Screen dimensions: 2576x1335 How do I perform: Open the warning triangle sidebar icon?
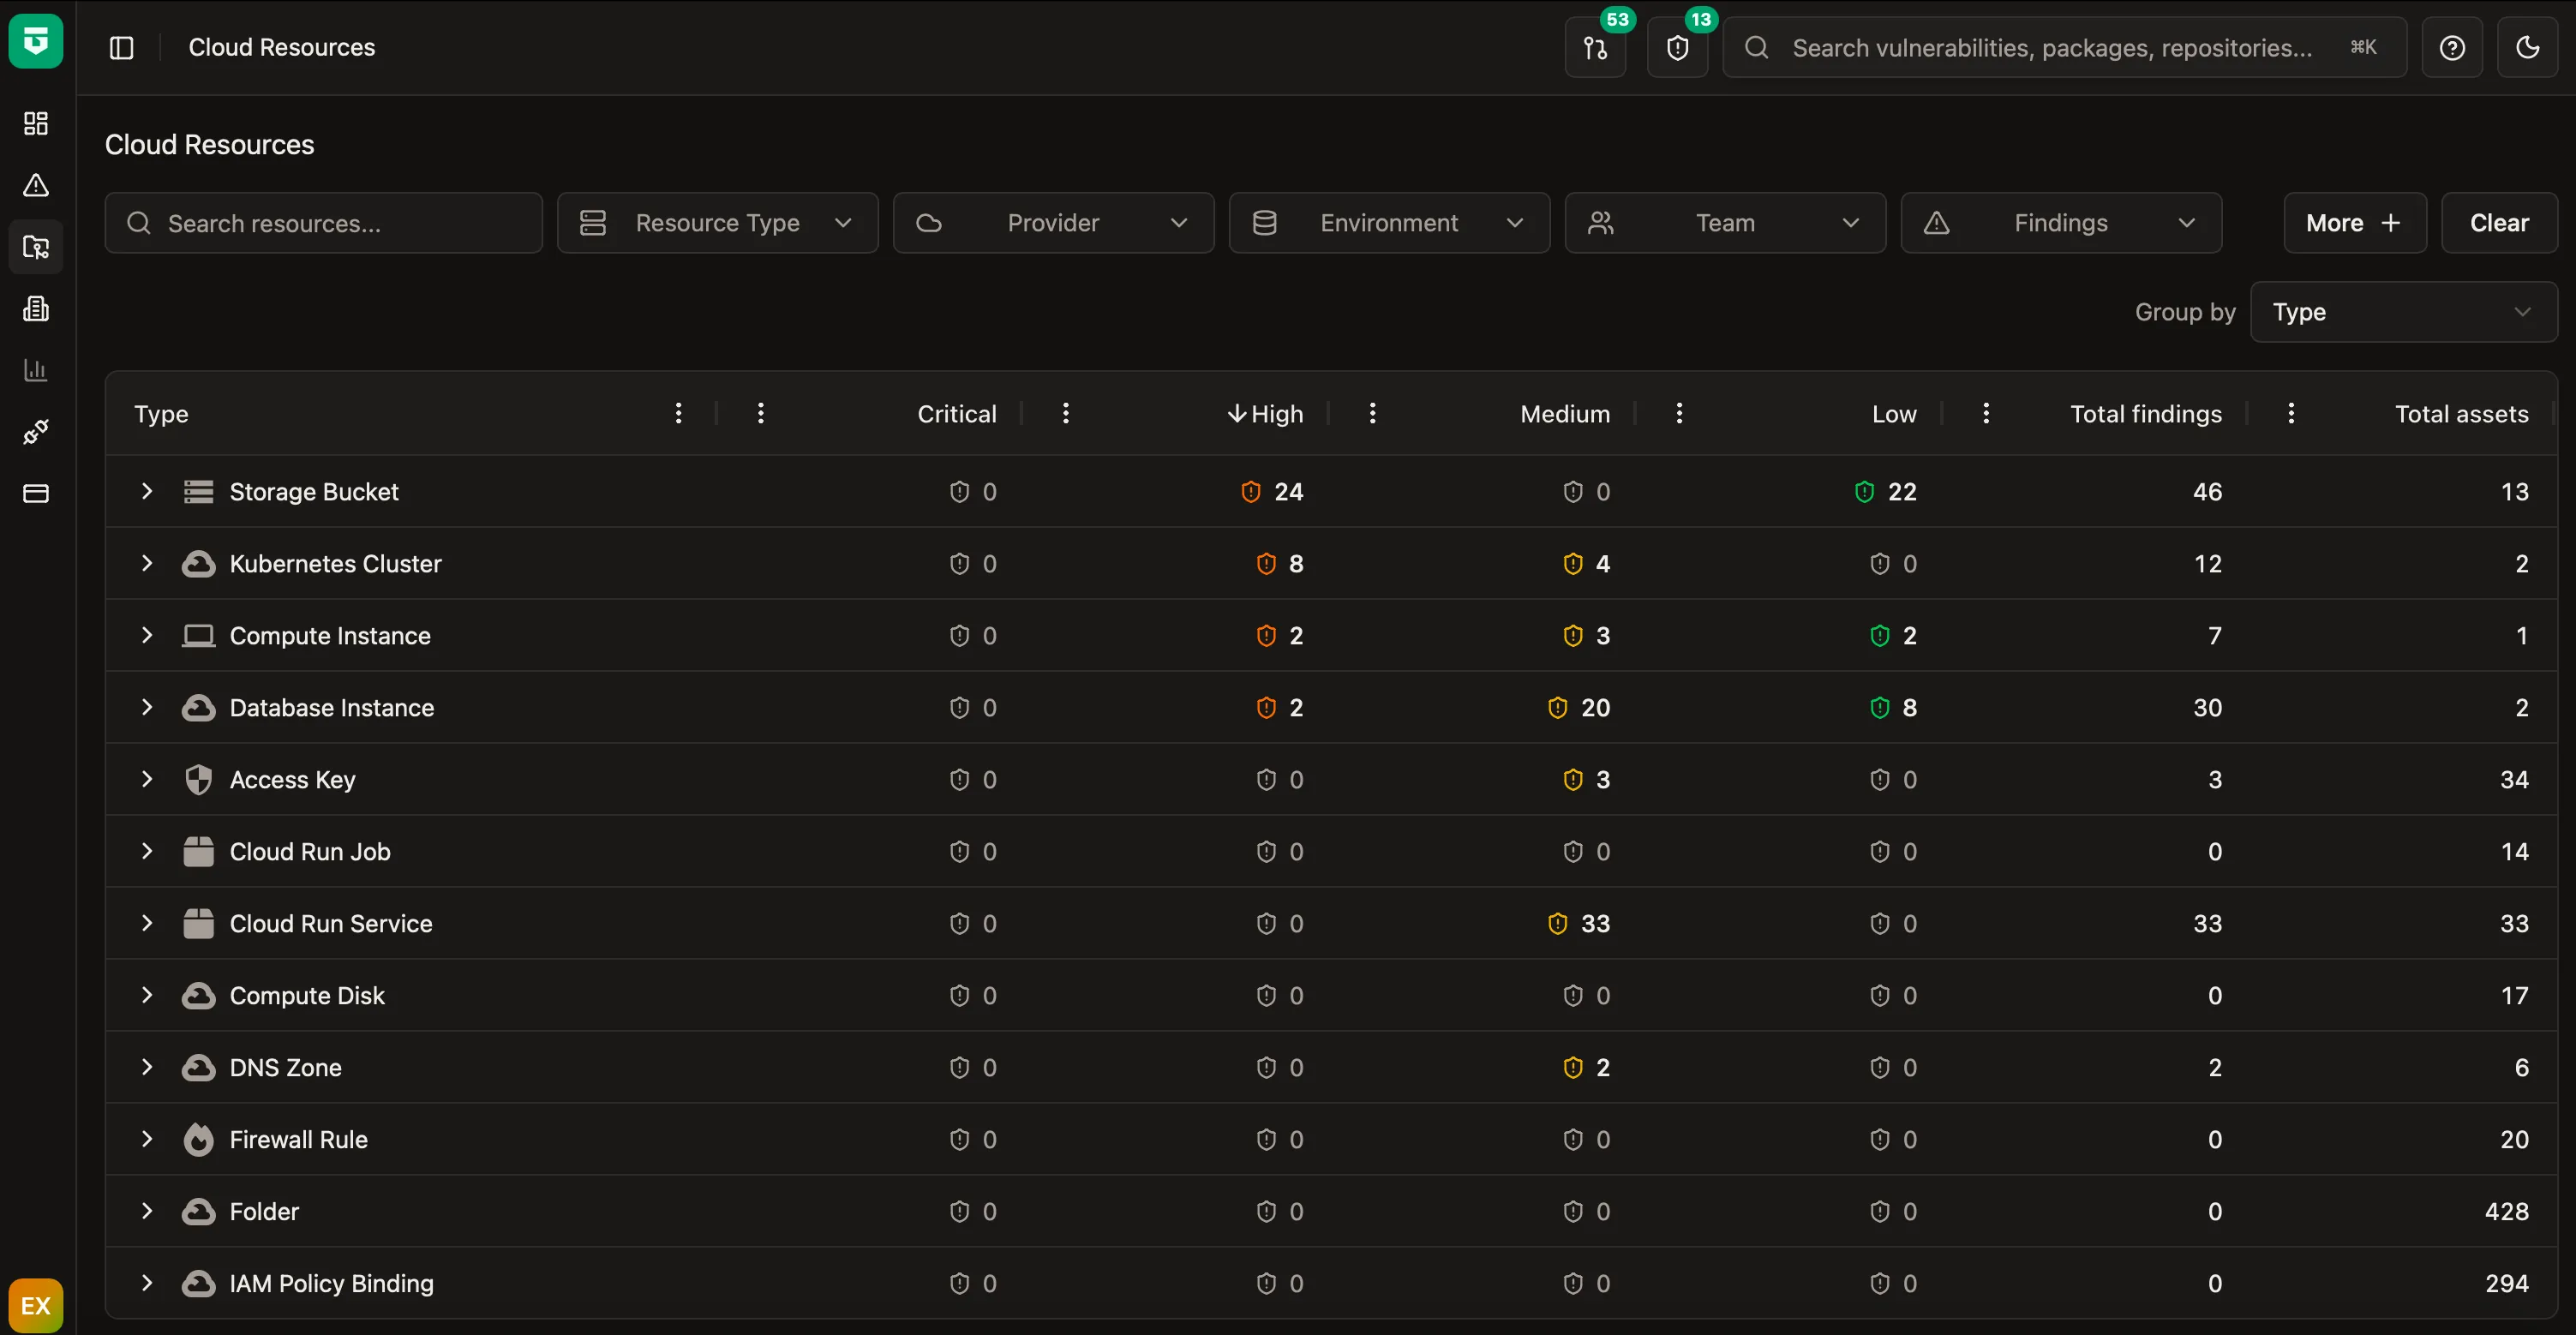[36, 185]
